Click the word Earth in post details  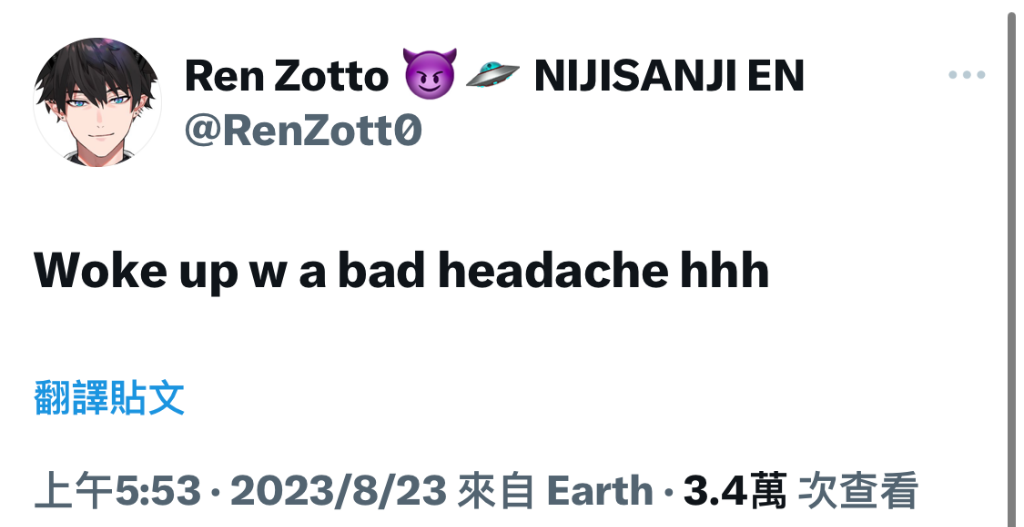point(600,491)
